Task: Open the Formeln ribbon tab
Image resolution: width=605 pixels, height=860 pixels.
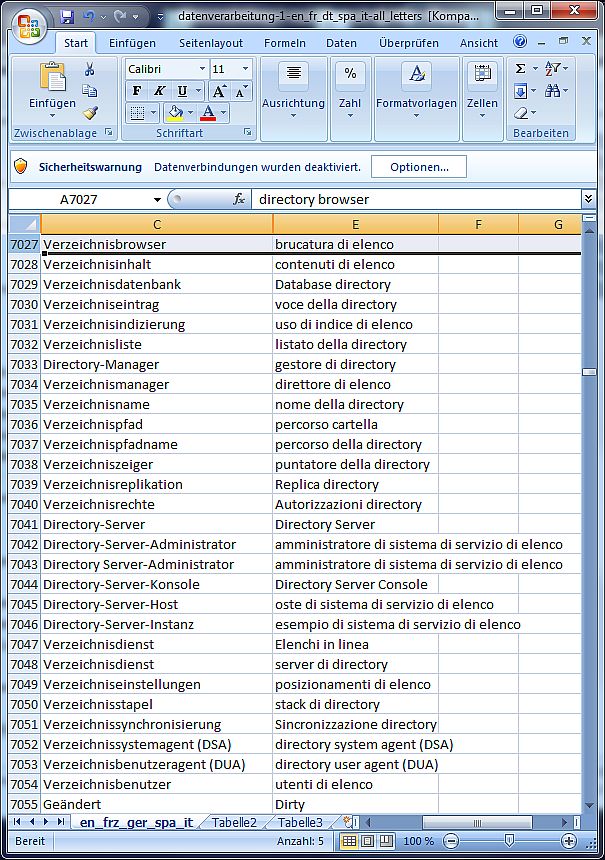Action: pyautogui.click(x=285, y=43)
